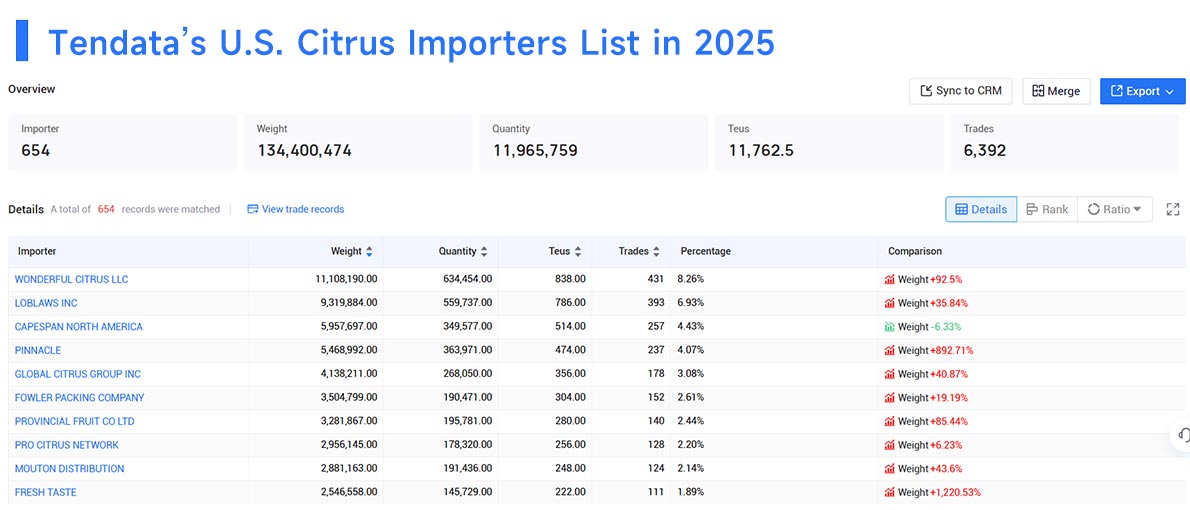This screenshot has width=1190, height=510.
Task: Click trades value 431
Action: click(x=655, y=279)
